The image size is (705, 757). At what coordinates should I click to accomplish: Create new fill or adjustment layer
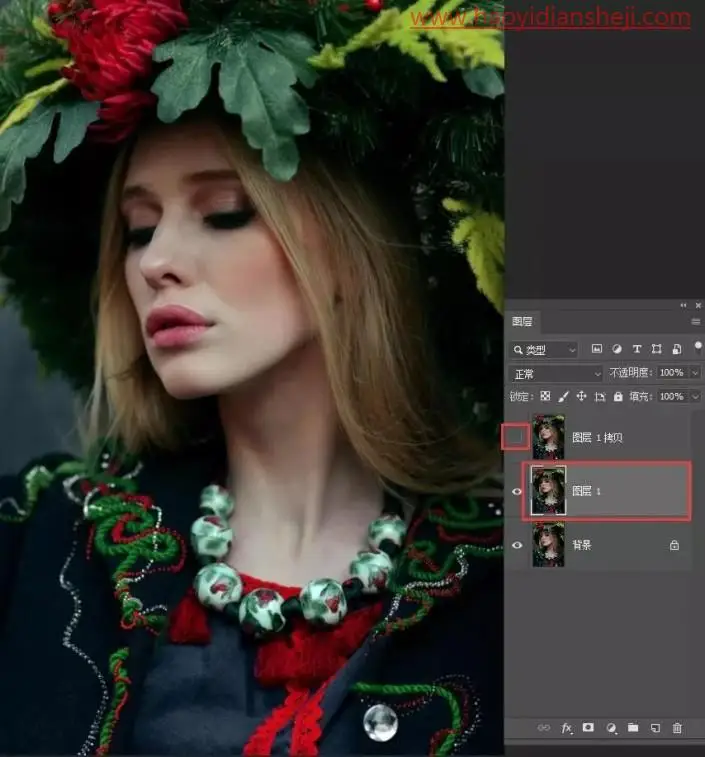tap(611, 728)
